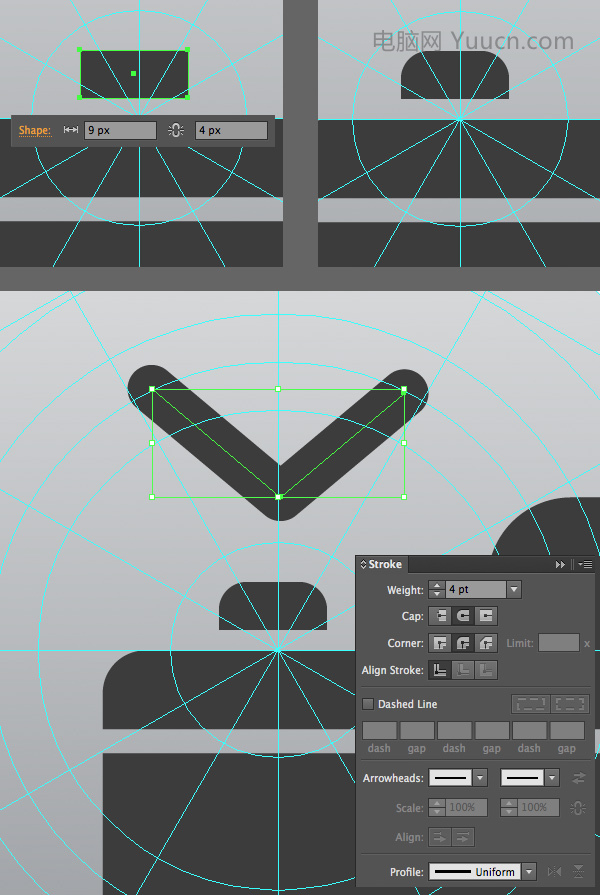Enable the Dashed Line checkbox

point(368,704)
